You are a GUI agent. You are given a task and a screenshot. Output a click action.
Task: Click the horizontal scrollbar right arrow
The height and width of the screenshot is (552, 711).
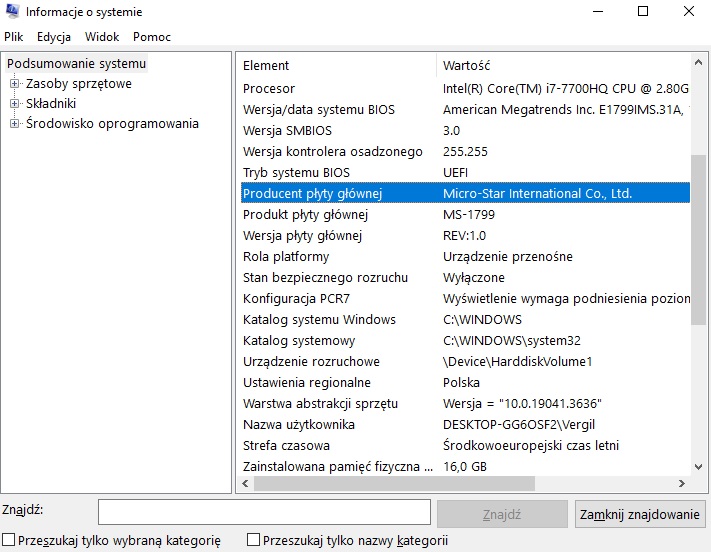click(682, 485)
